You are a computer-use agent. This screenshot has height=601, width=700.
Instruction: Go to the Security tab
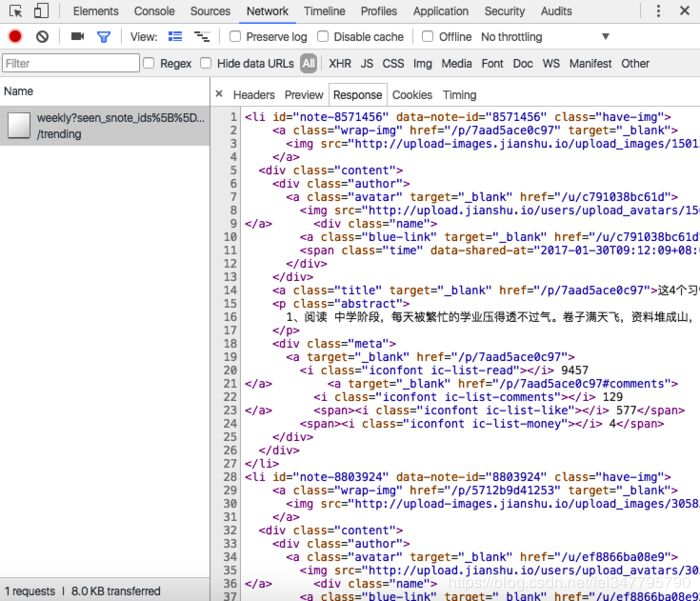[x=504, y=11]
